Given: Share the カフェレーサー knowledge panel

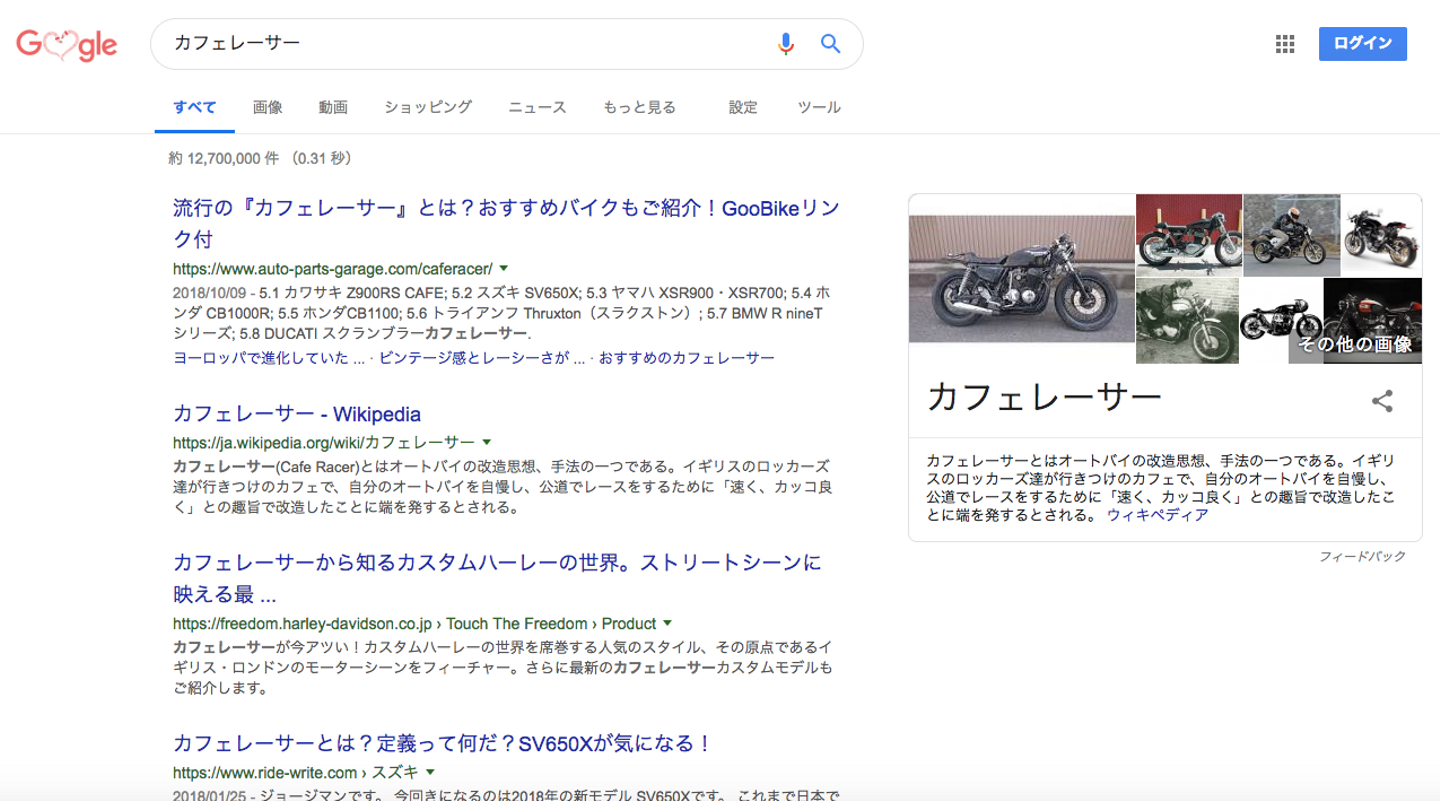Looking at the screenshot, I should pyautogui.click(x=1382, y=402).
